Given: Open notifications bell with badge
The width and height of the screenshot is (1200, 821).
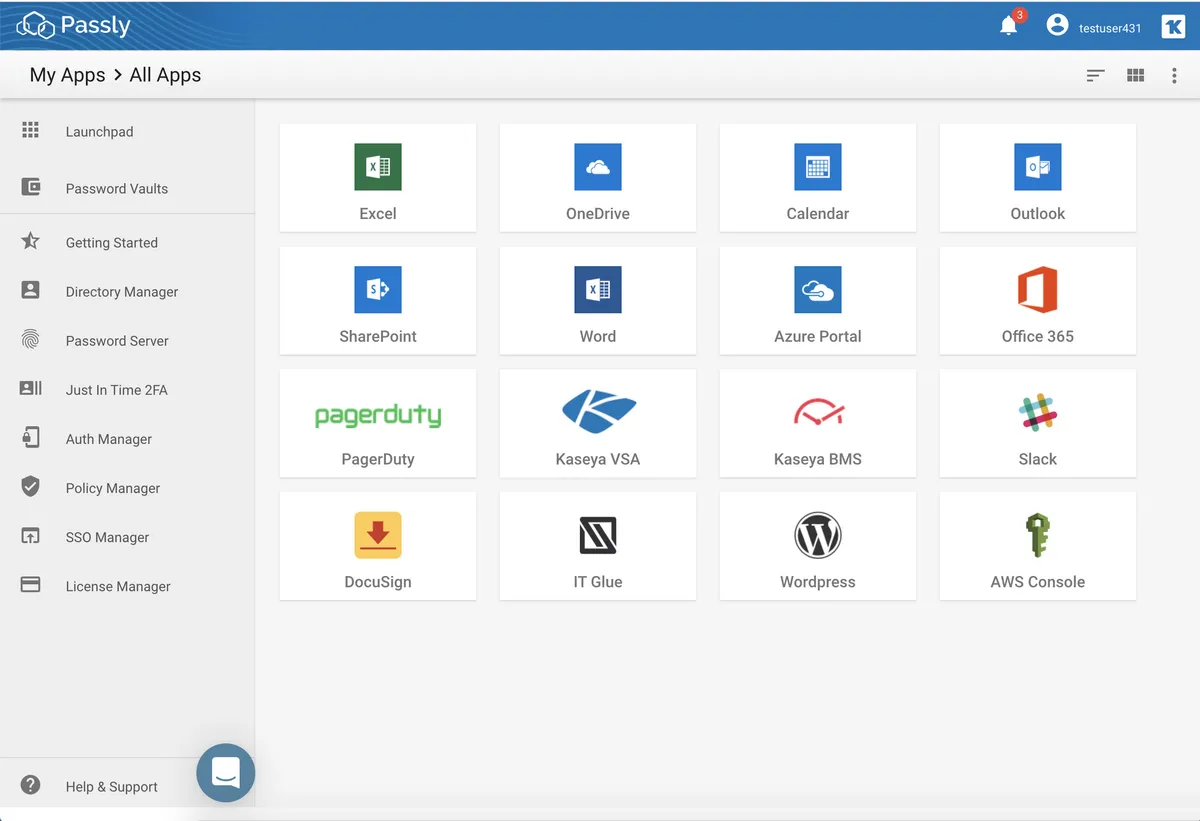Looking at the screenshot, I should [x=1010, y=25].
